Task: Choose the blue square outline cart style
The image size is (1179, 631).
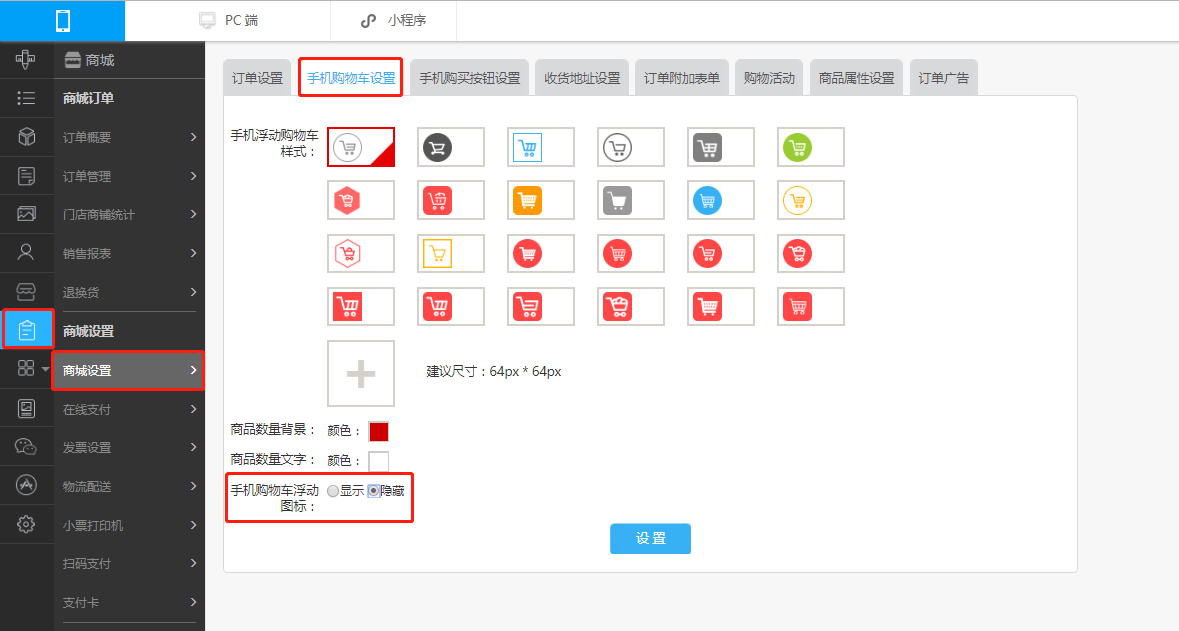Action: tap(541, 147)
